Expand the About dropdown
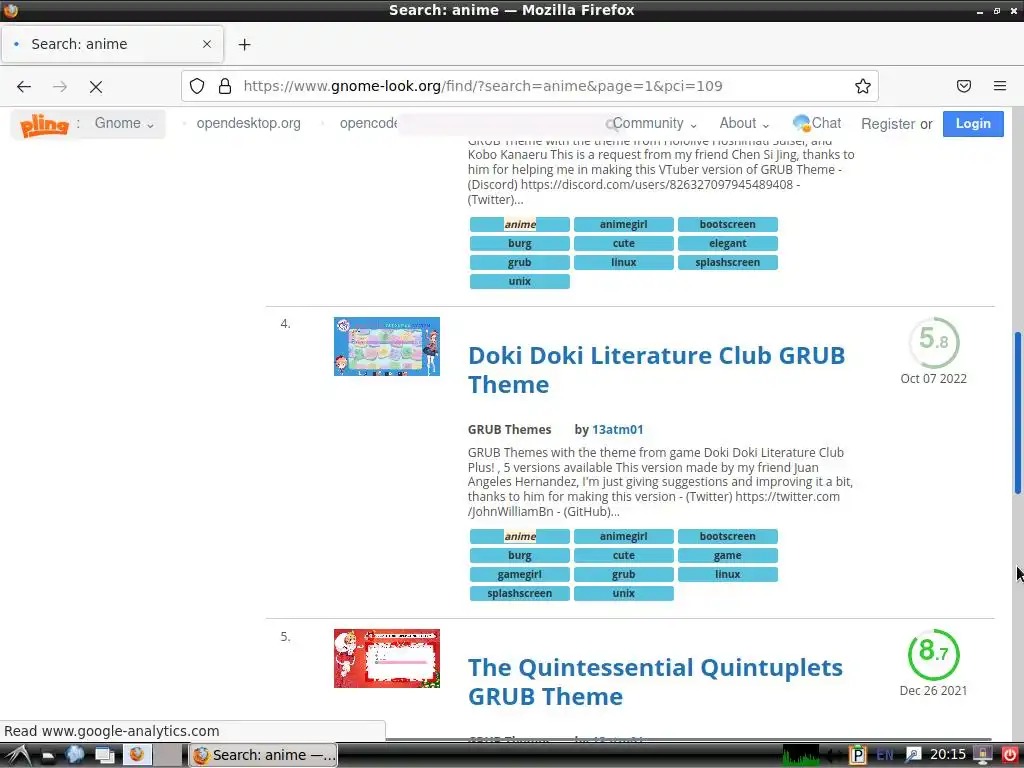 (744, 123)
